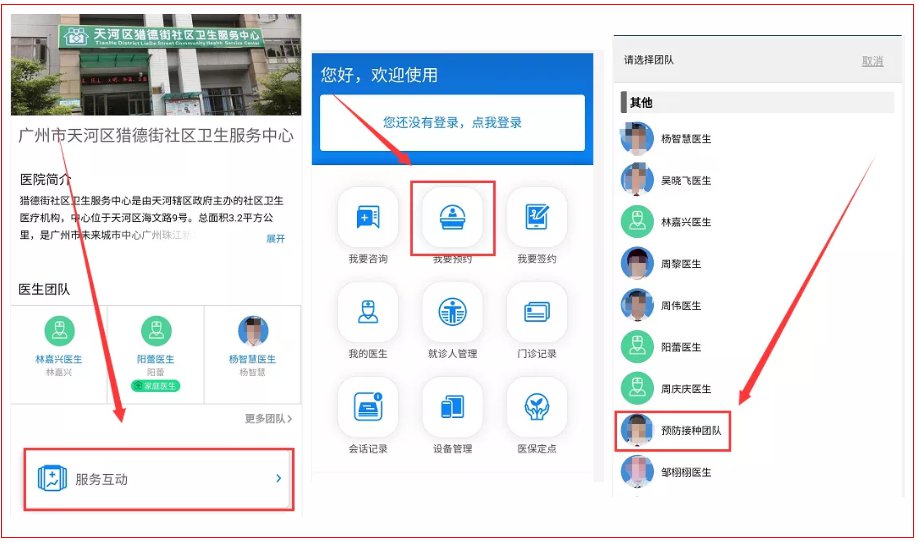
Task: Expand 更多团队 to see more teams
Action: [x=268, y=418]
